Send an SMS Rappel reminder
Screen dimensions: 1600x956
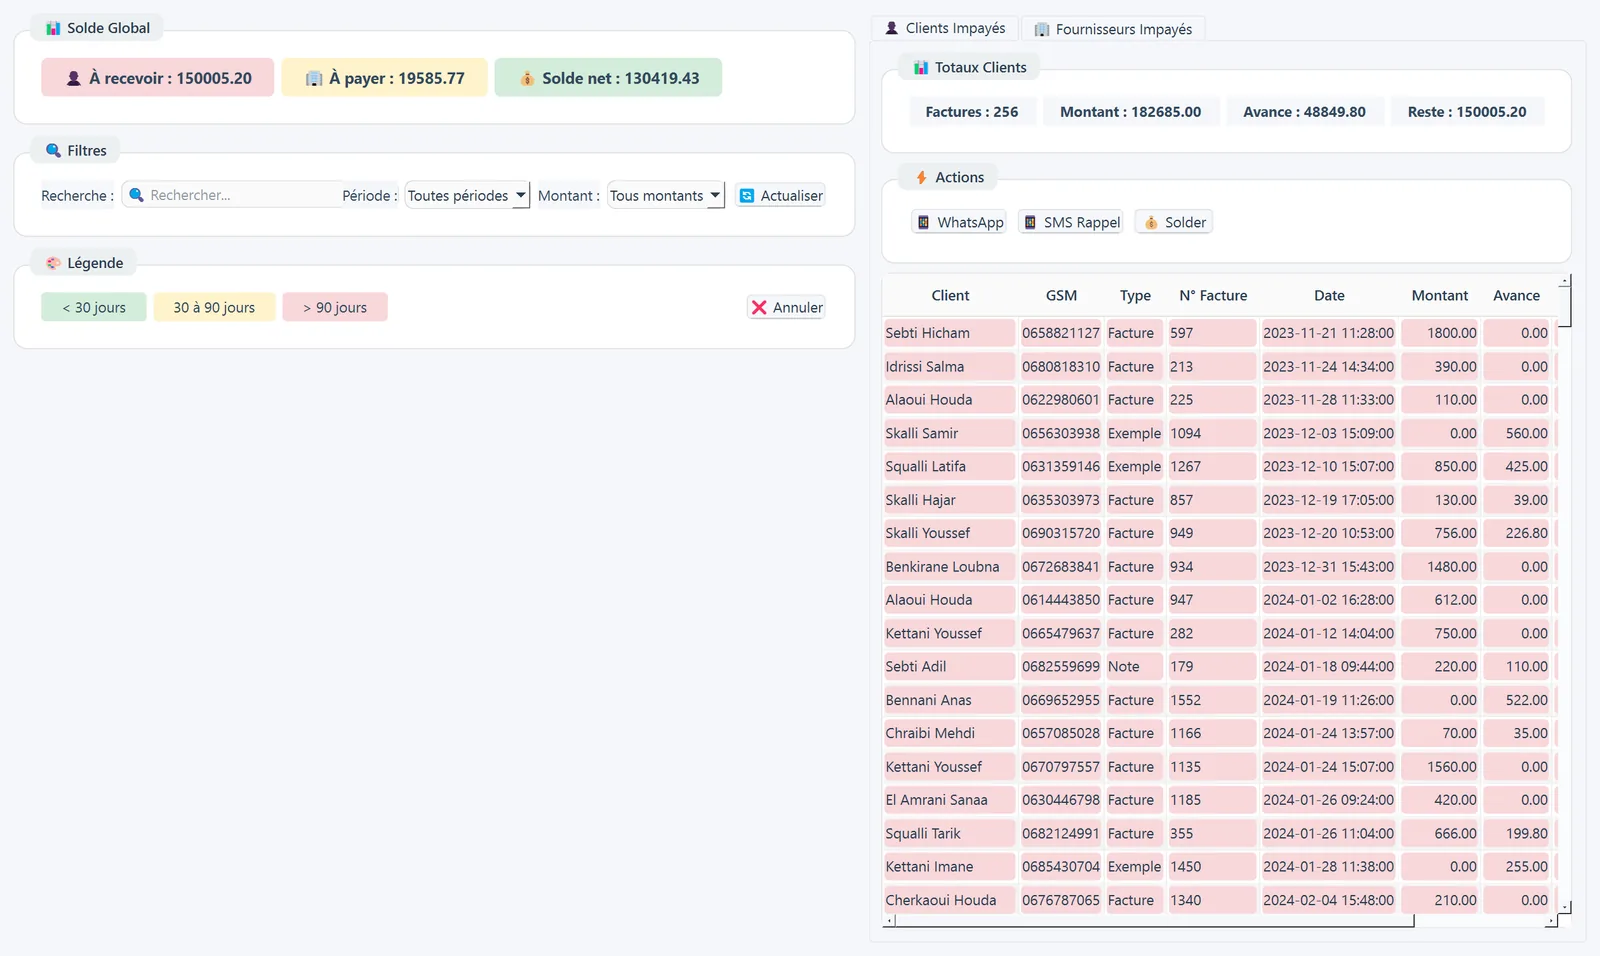pos(1070,222)
